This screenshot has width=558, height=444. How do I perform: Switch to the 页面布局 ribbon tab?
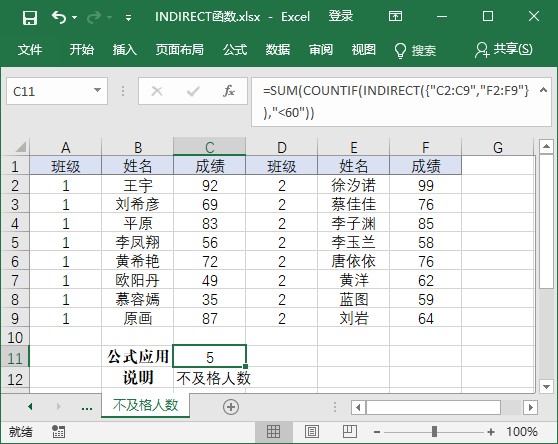click(x=180, y=49)
